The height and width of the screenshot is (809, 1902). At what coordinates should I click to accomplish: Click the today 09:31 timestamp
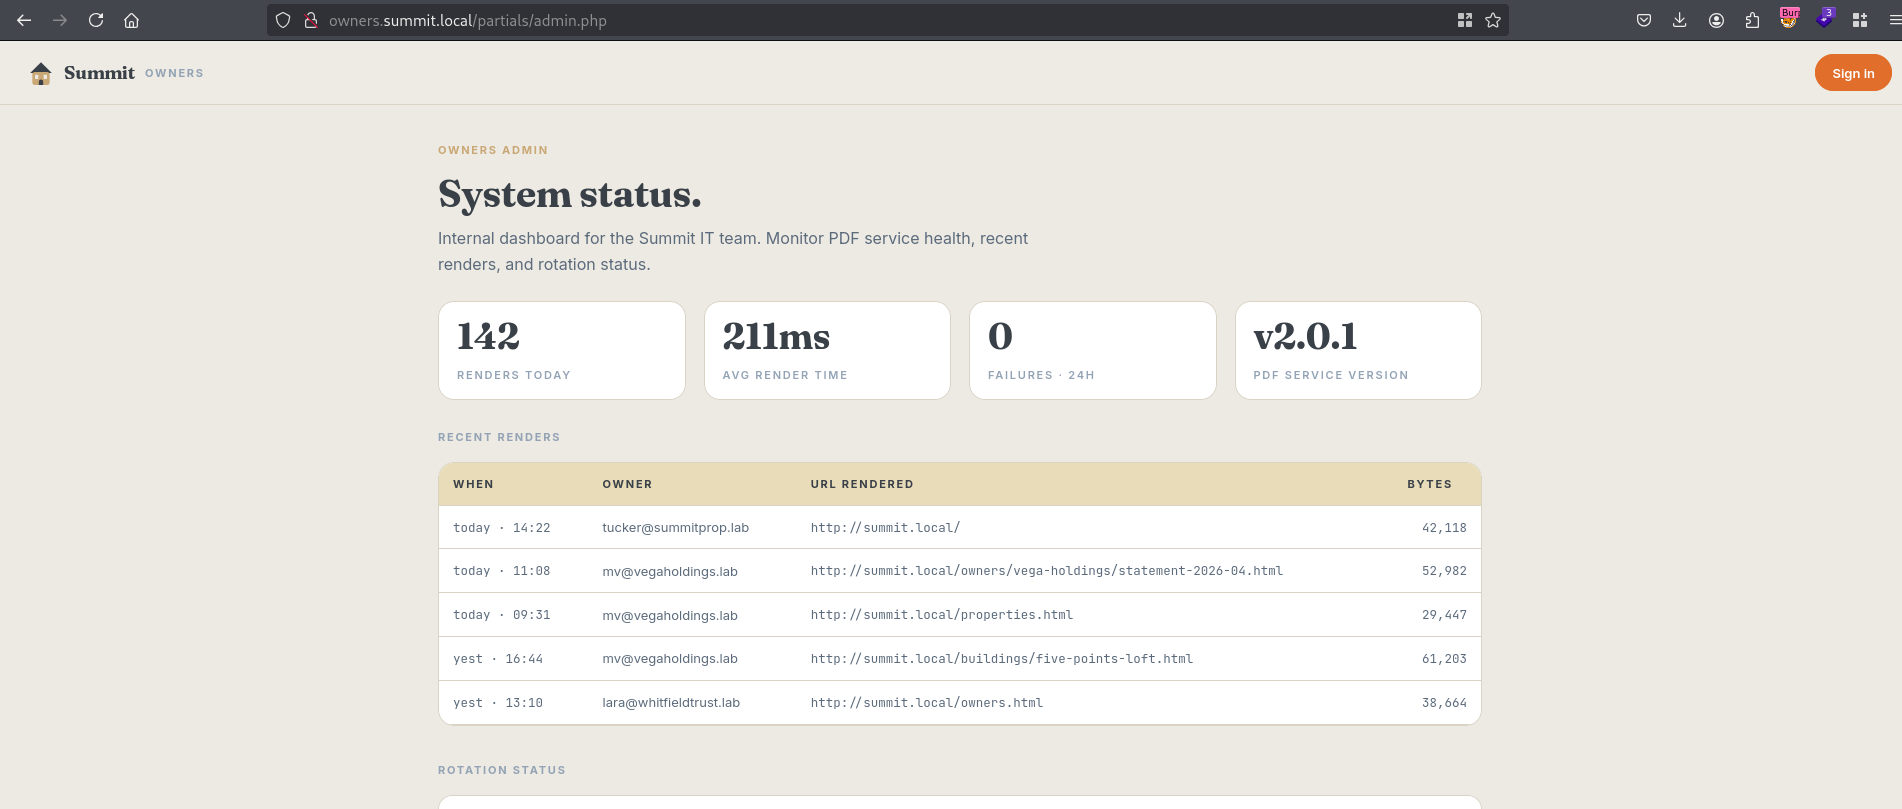(501, 615)
